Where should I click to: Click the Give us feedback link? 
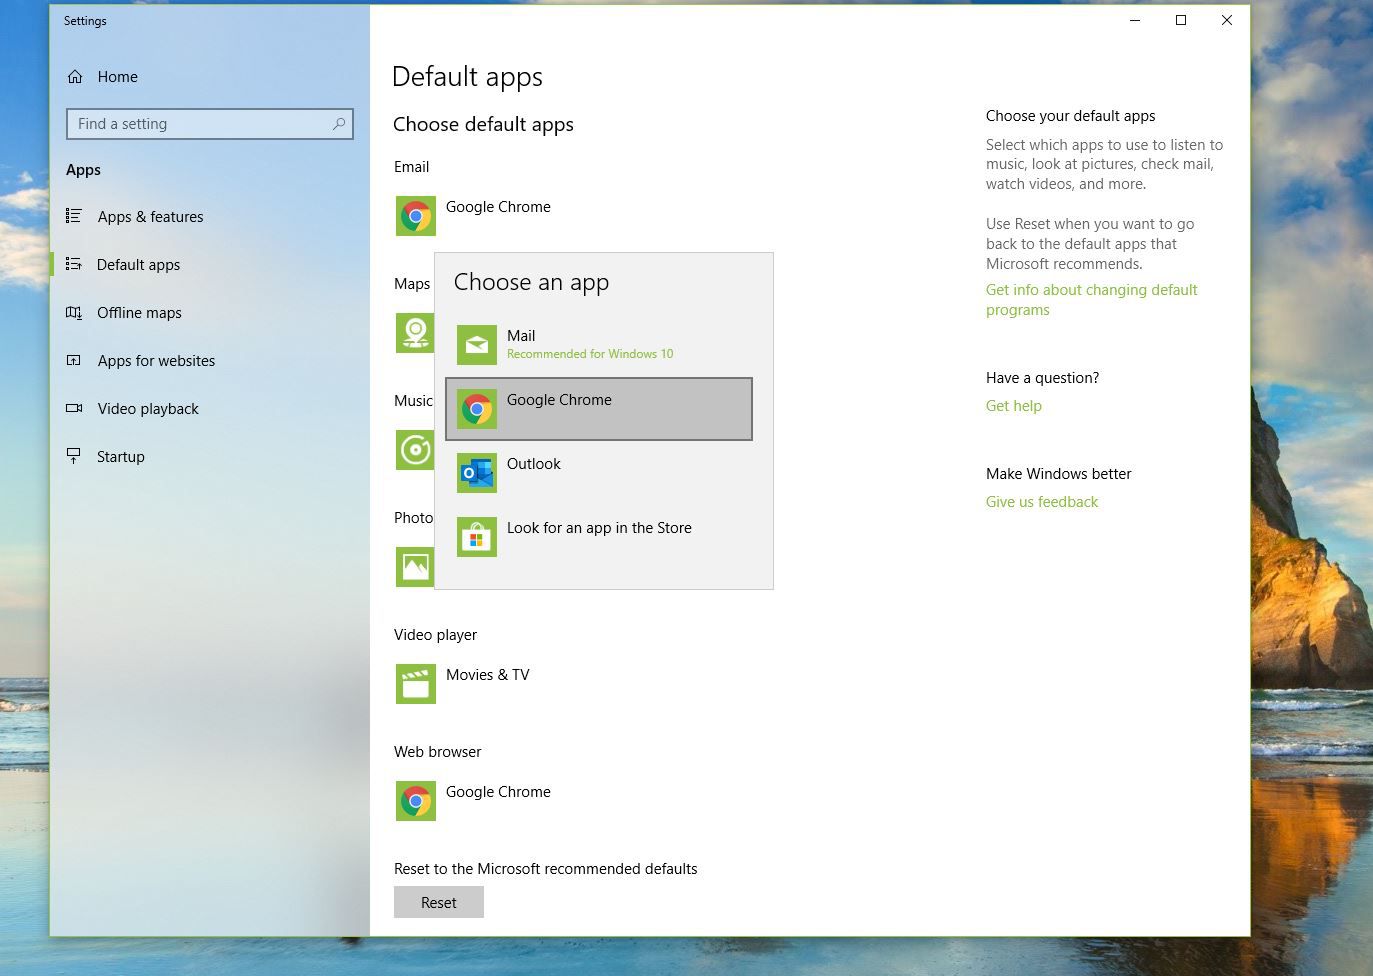[1042, 502]
